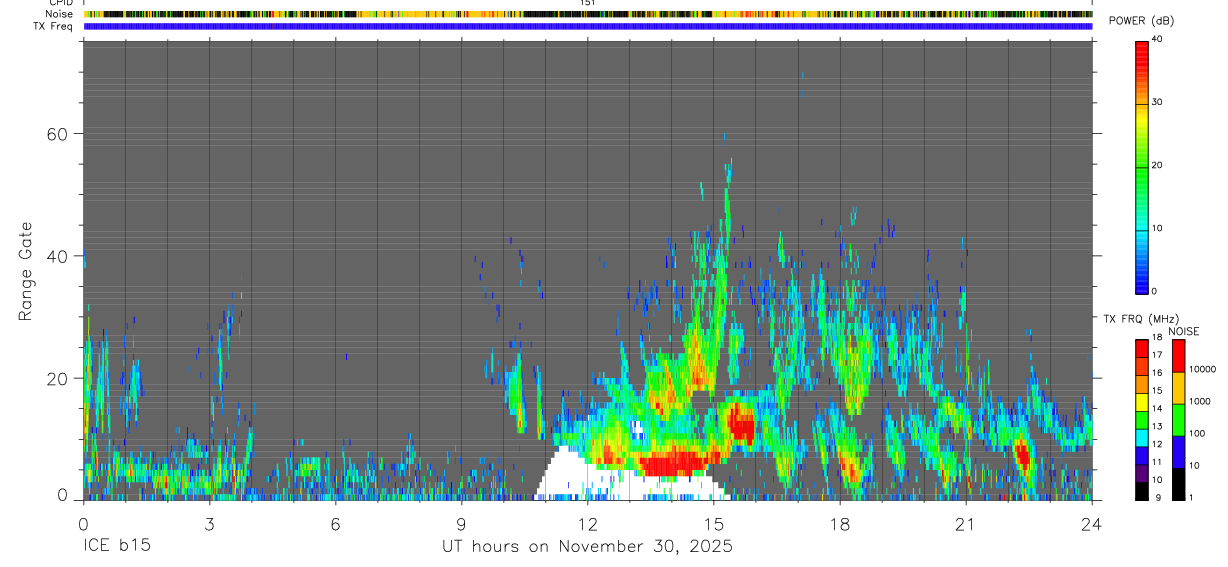Click the multicolored Noise strip at top

click(x=588, y=14)
